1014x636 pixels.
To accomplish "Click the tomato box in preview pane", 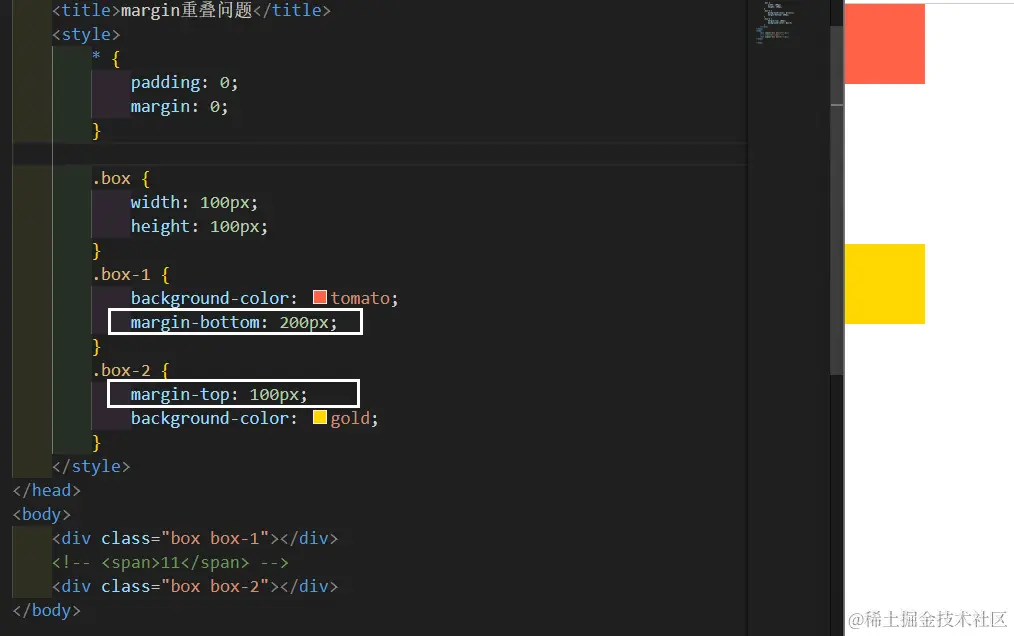I will click(885, 43).
